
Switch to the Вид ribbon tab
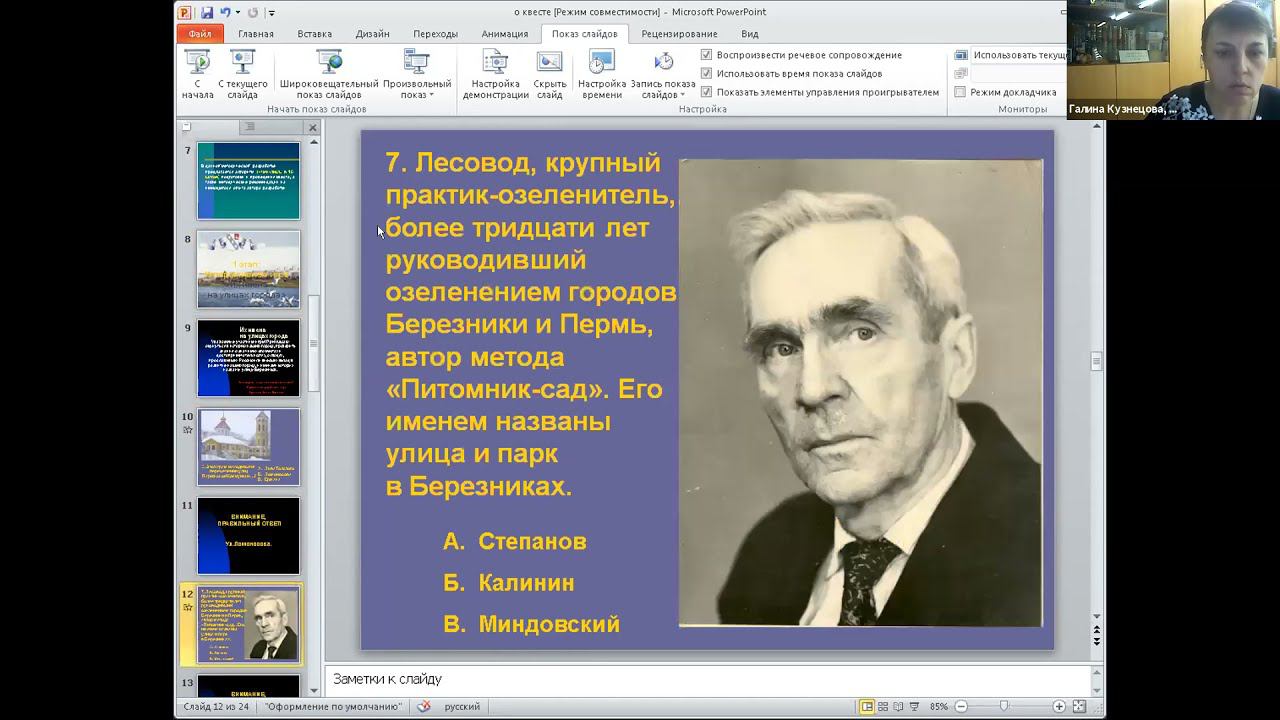(x=750, y=34)
